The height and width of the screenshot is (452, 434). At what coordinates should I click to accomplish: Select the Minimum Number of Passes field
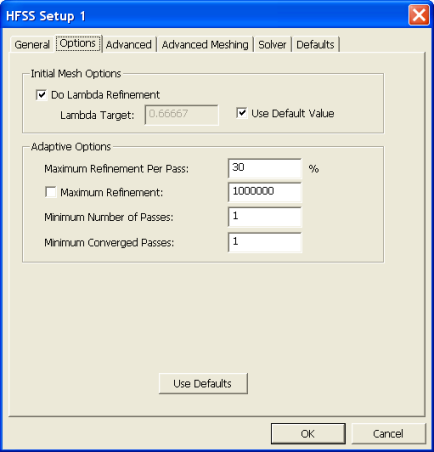click(265, 217)
